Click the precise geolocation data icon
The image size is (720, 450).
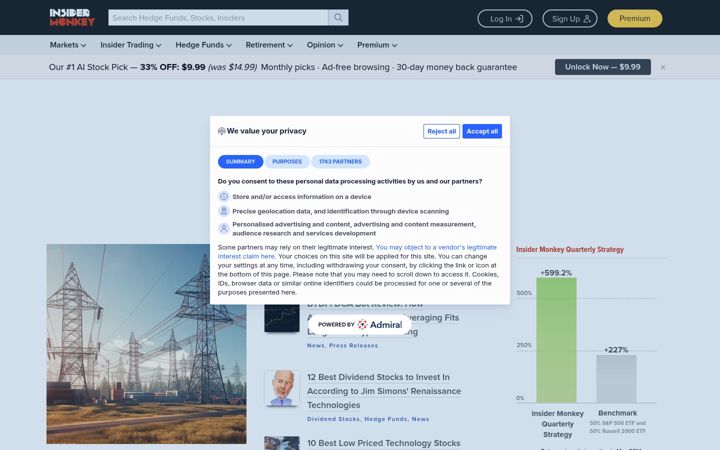coord(224,211)
